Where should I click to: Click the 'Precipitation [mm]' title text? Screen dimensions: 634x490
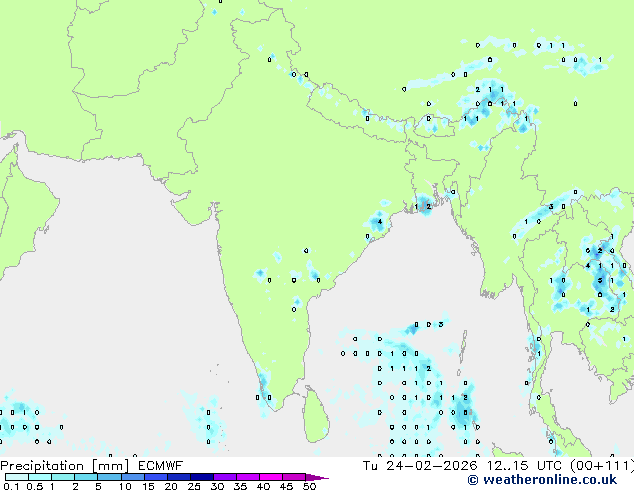tap(65, 466)
